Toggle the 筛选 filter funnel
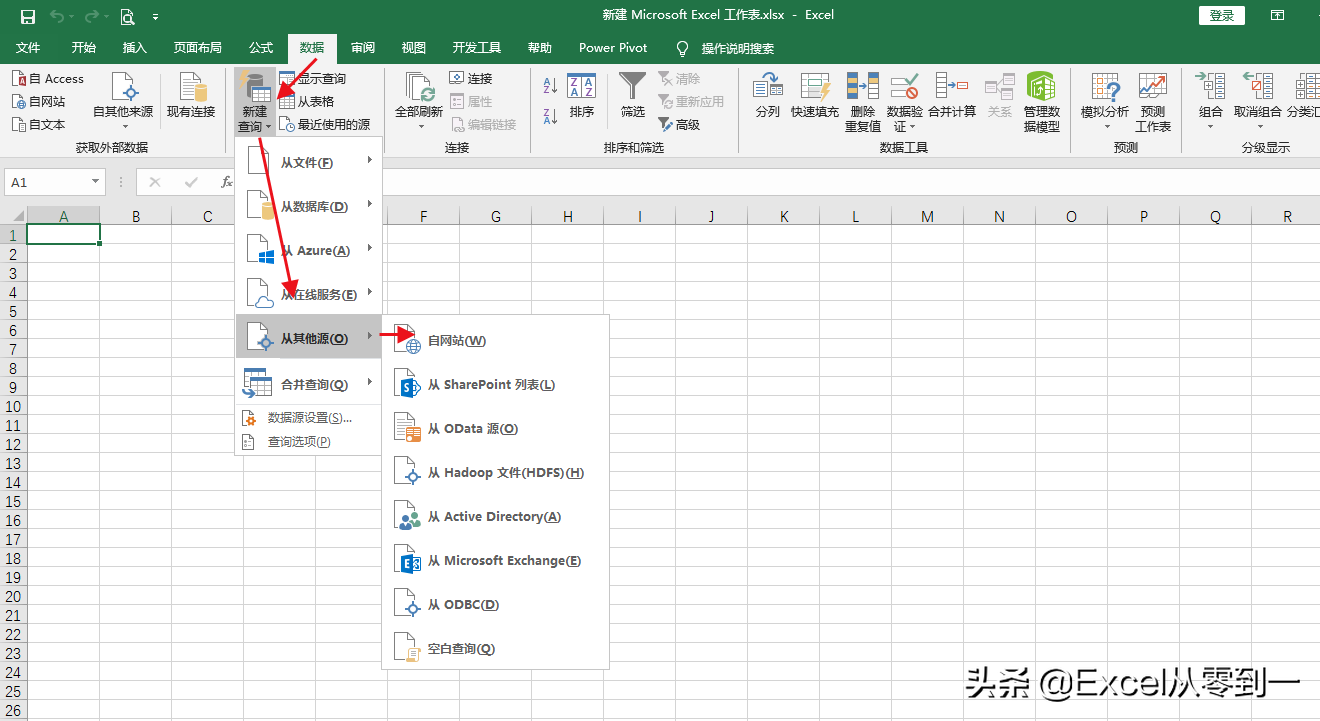1320x721 pixels. coord(633,97)
